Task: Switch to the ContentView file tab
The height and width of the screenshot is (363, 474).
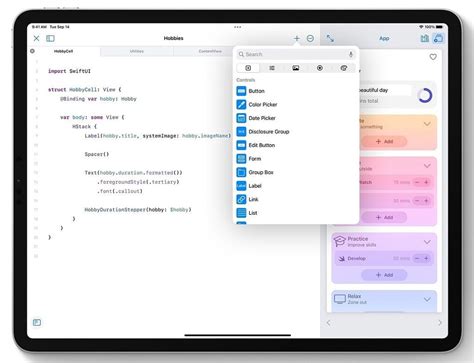Action: [210, 51]
